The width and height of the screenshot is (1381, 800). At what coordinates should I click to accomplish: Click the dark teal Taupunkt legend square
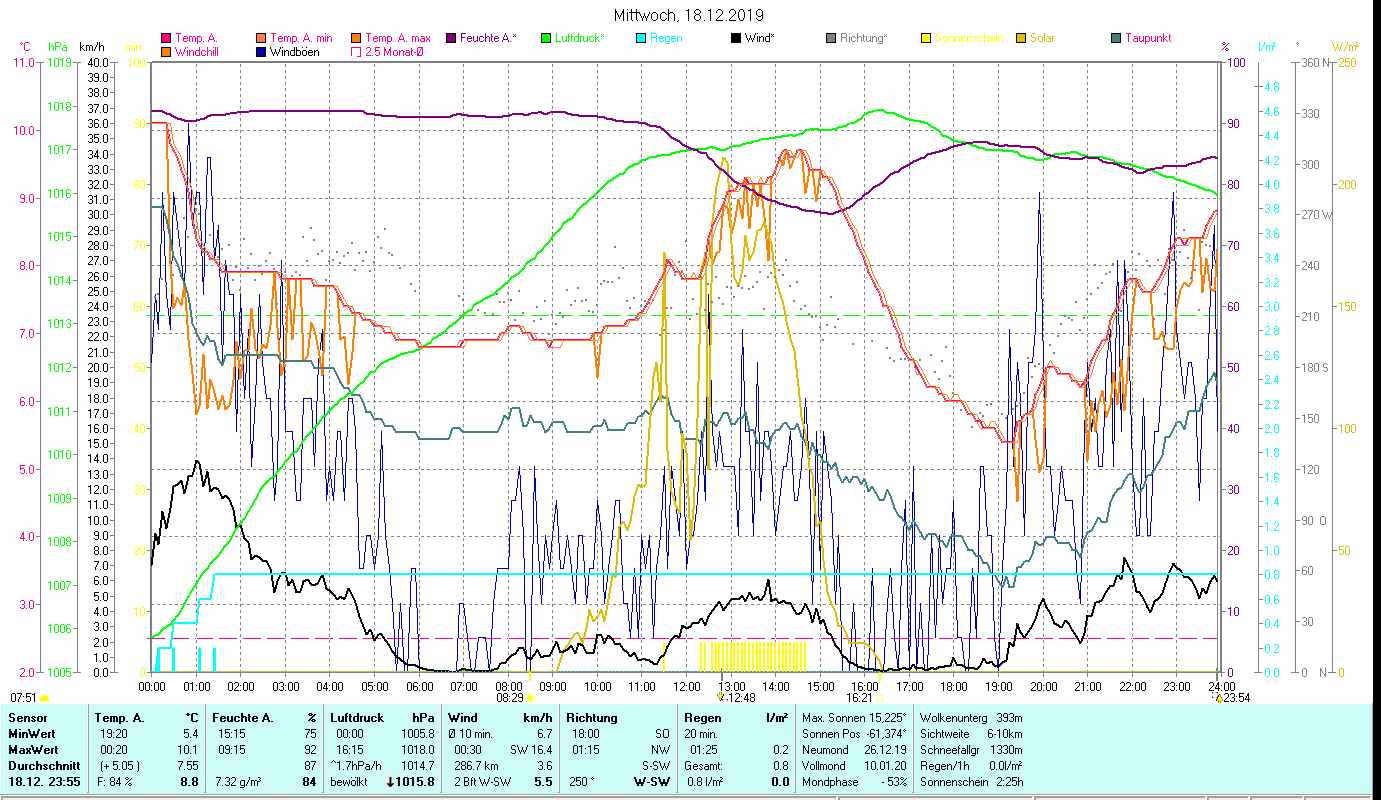click(x=1116, y=39)
